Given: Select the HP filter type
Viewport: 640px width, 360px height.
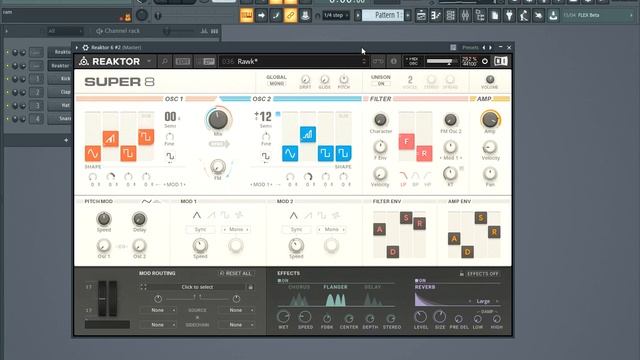Looking at the screenshot, I should click(428, 178).
